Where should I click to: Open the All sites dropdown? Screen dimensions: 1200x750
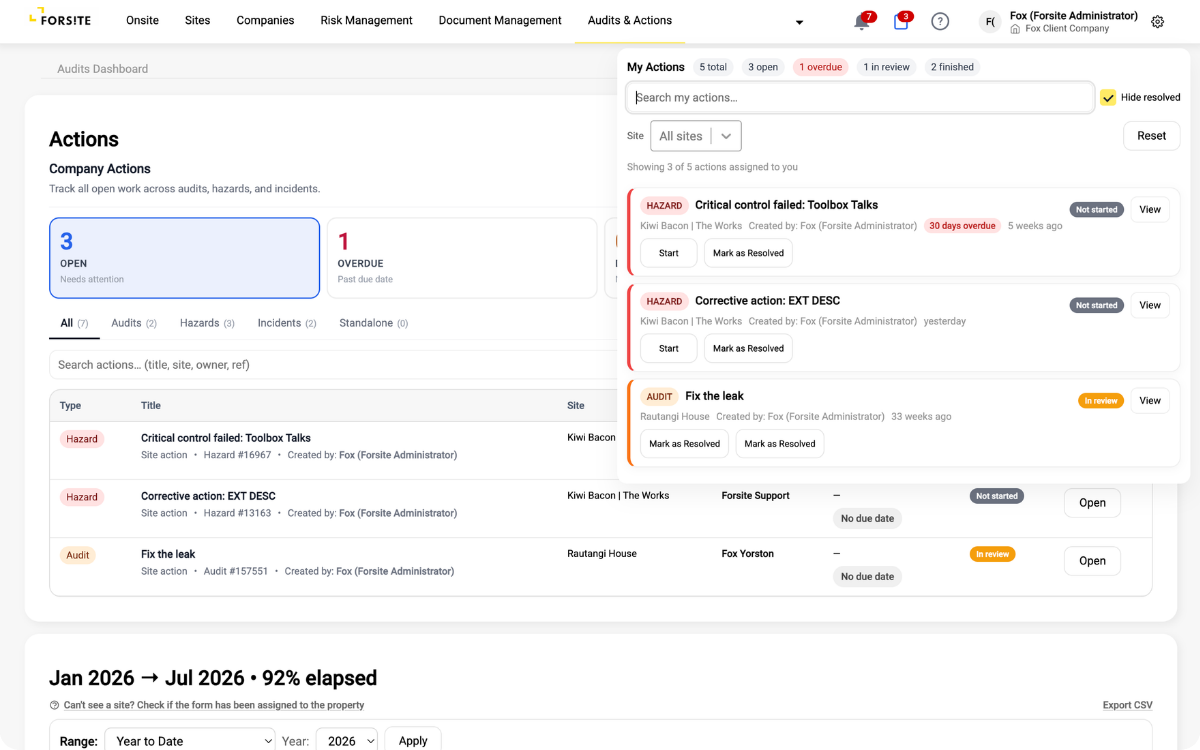point(696,136)
